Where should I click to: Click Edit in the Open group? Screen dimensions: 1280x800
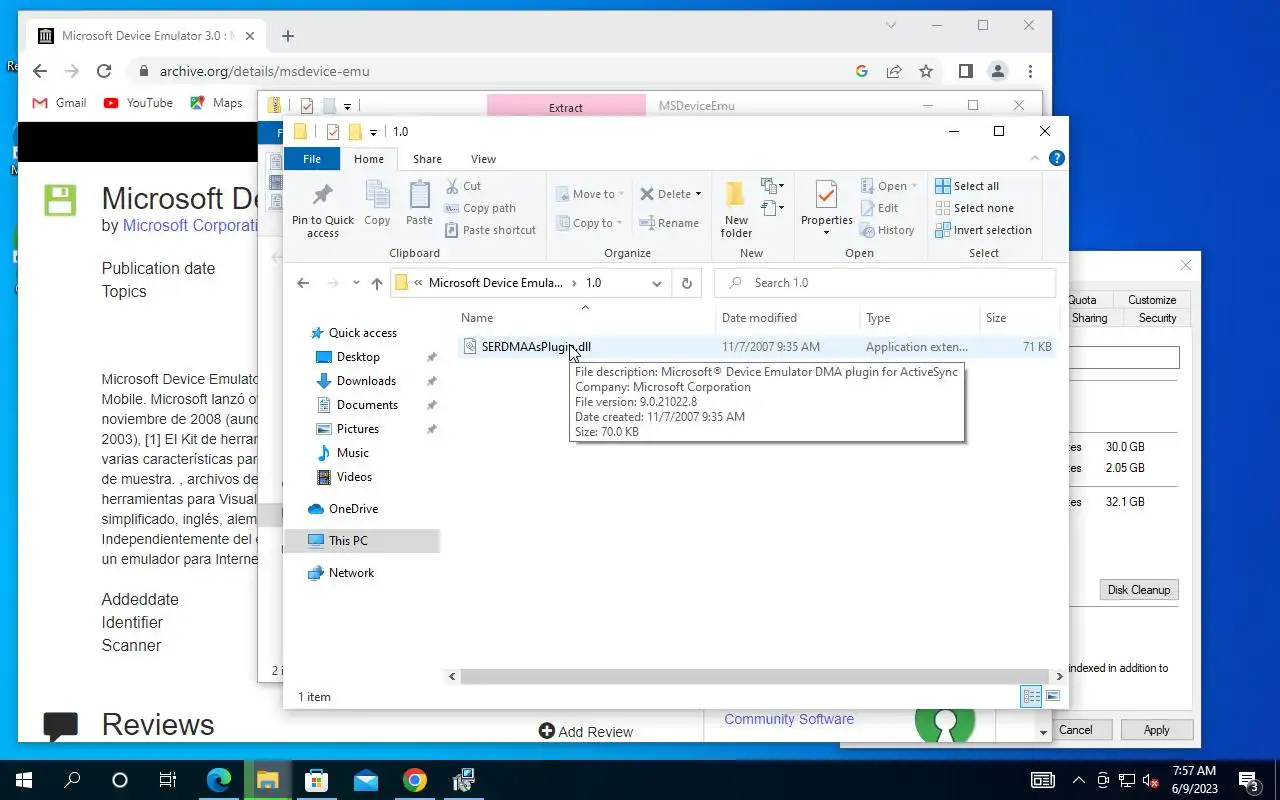[879, 208]
